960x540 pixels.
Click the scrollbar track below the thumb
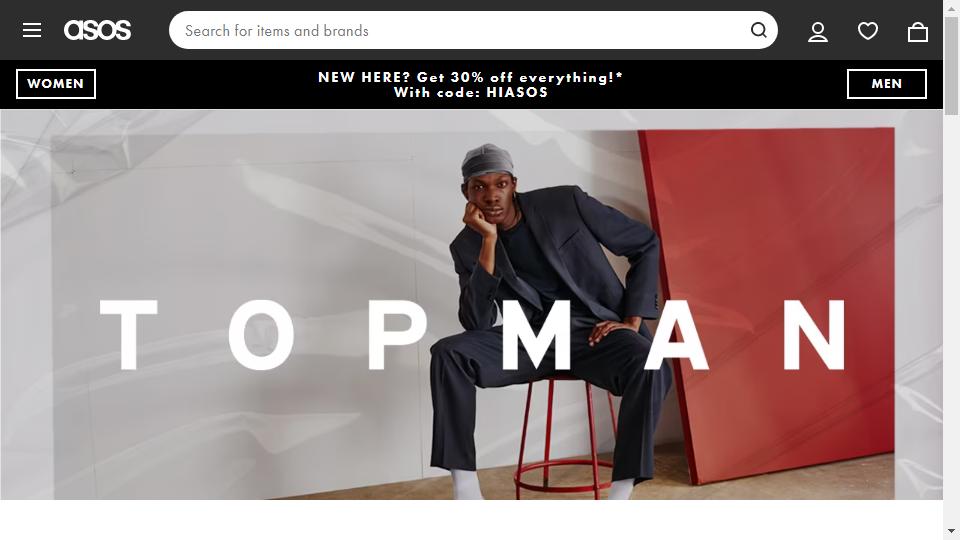pos(951,318)
